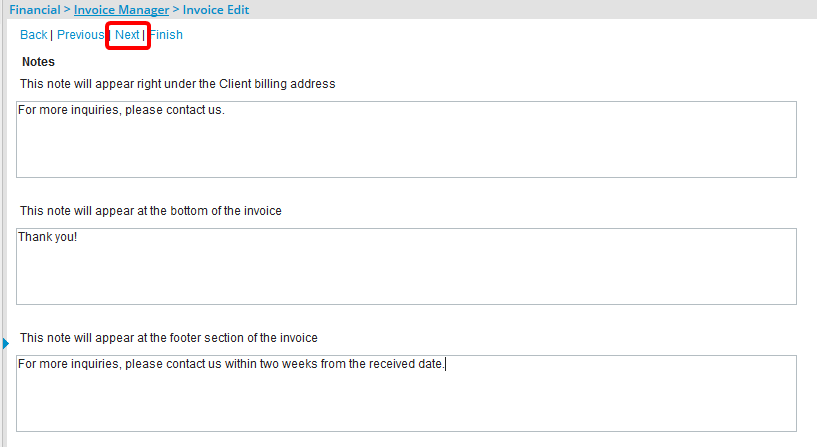The width and height of the screenshot is (817, 447).
Task: Open Invoice Manager from the breadcrumb
Action: coord(121,10)
